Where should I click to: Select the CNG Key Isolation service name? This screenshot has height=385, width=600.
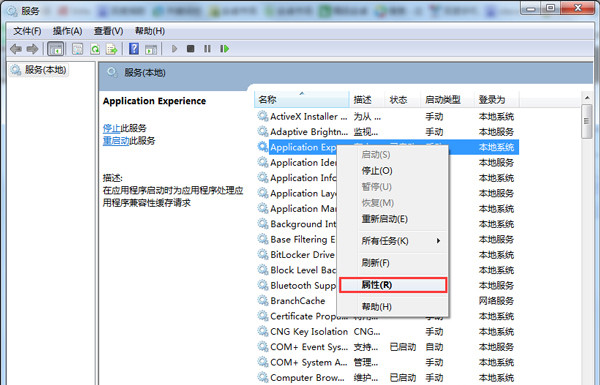(309, 331)
